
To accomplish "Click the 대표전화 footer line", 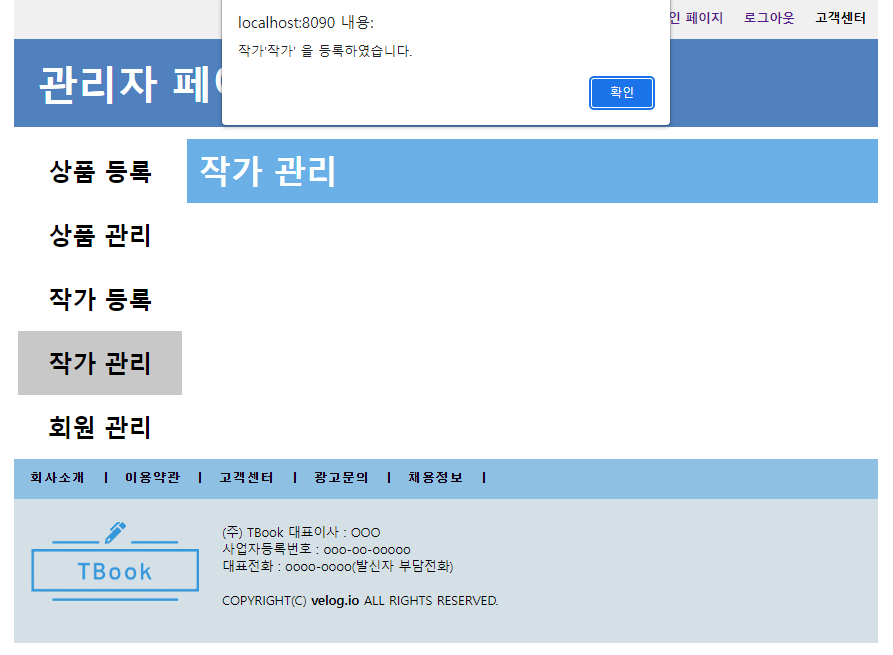I will click(x=338, y=567).
